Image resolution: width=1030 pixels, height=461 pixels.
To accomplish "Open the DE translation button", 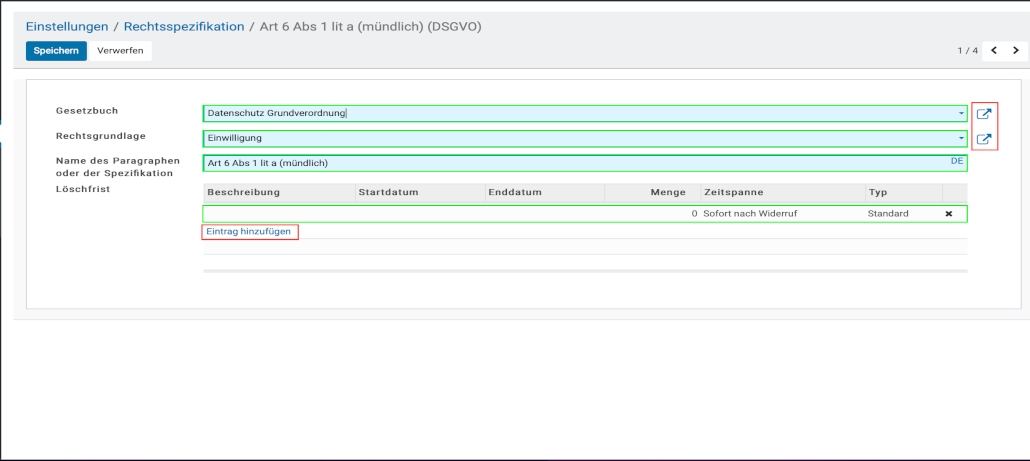I will pos(956,161).
